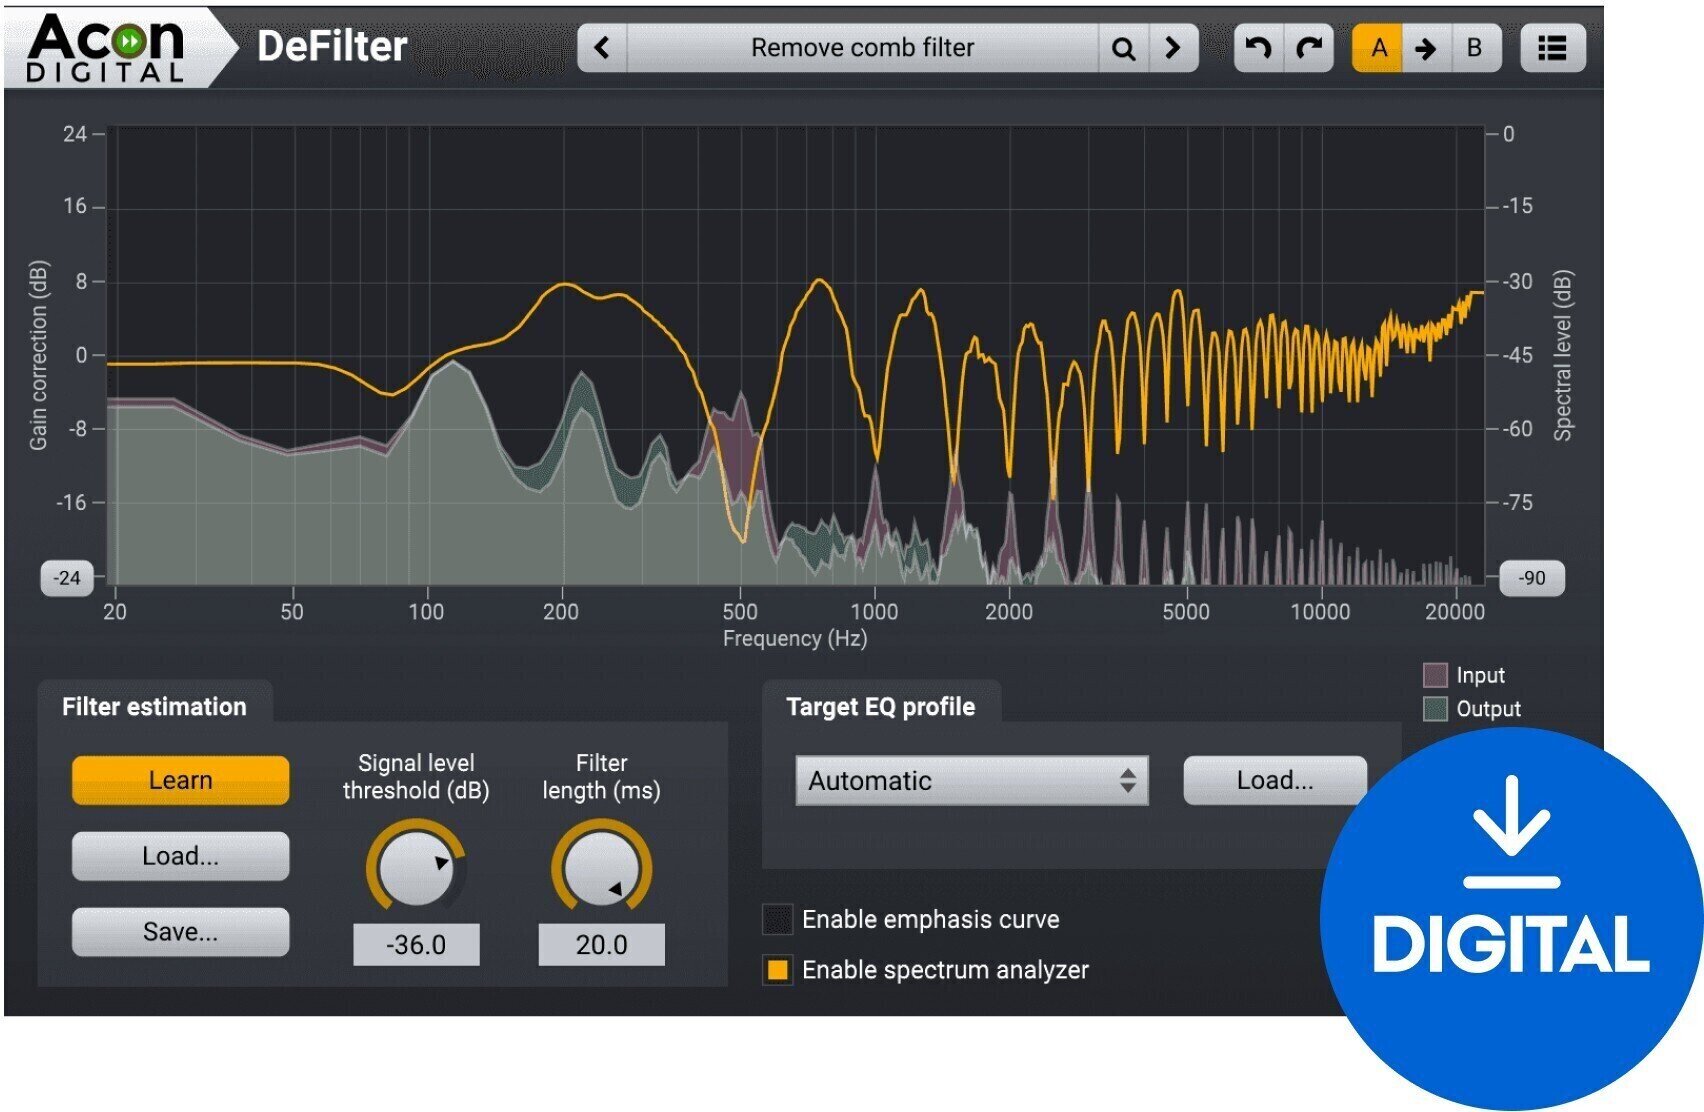Screen dimensions: 1704x1112
Task: Open the Automatic Target EQ profile dropdown
Action: click(x=970, y=781)
